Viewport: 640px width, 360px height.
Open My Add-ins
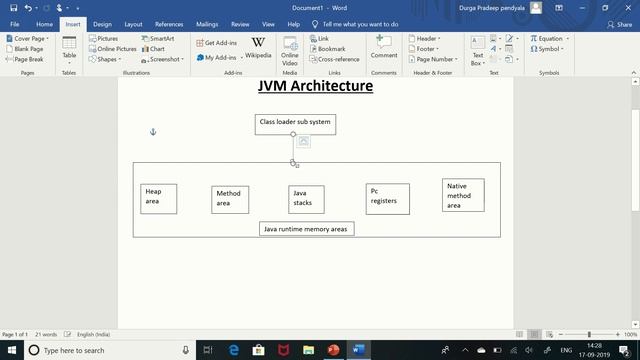219,58
